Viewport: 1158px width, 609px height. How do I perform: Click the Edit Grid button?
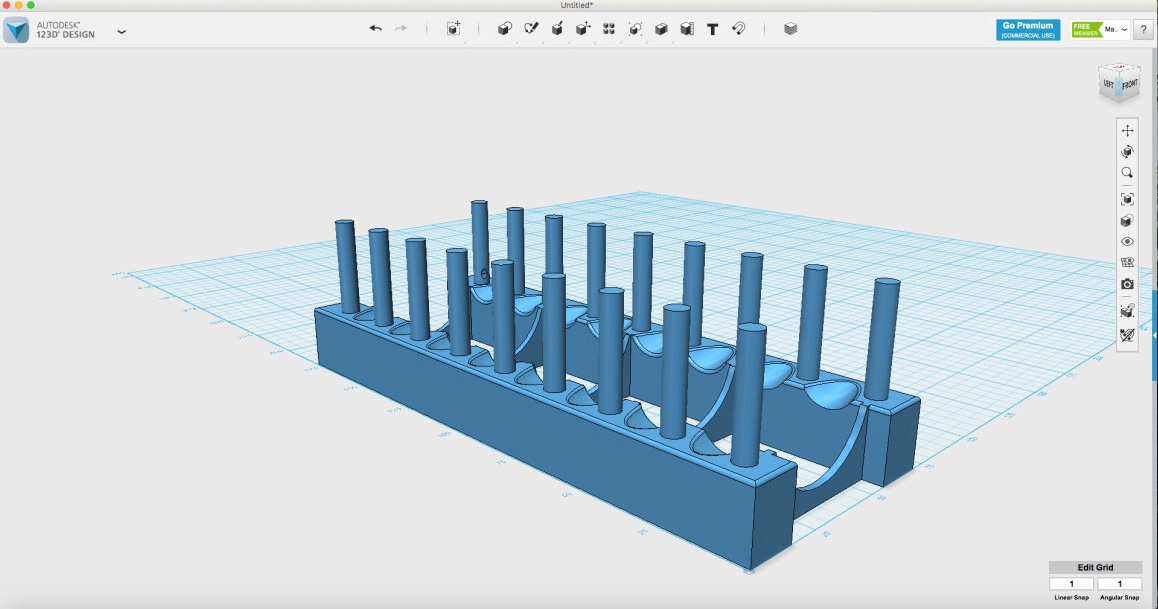pos(1095,567)
